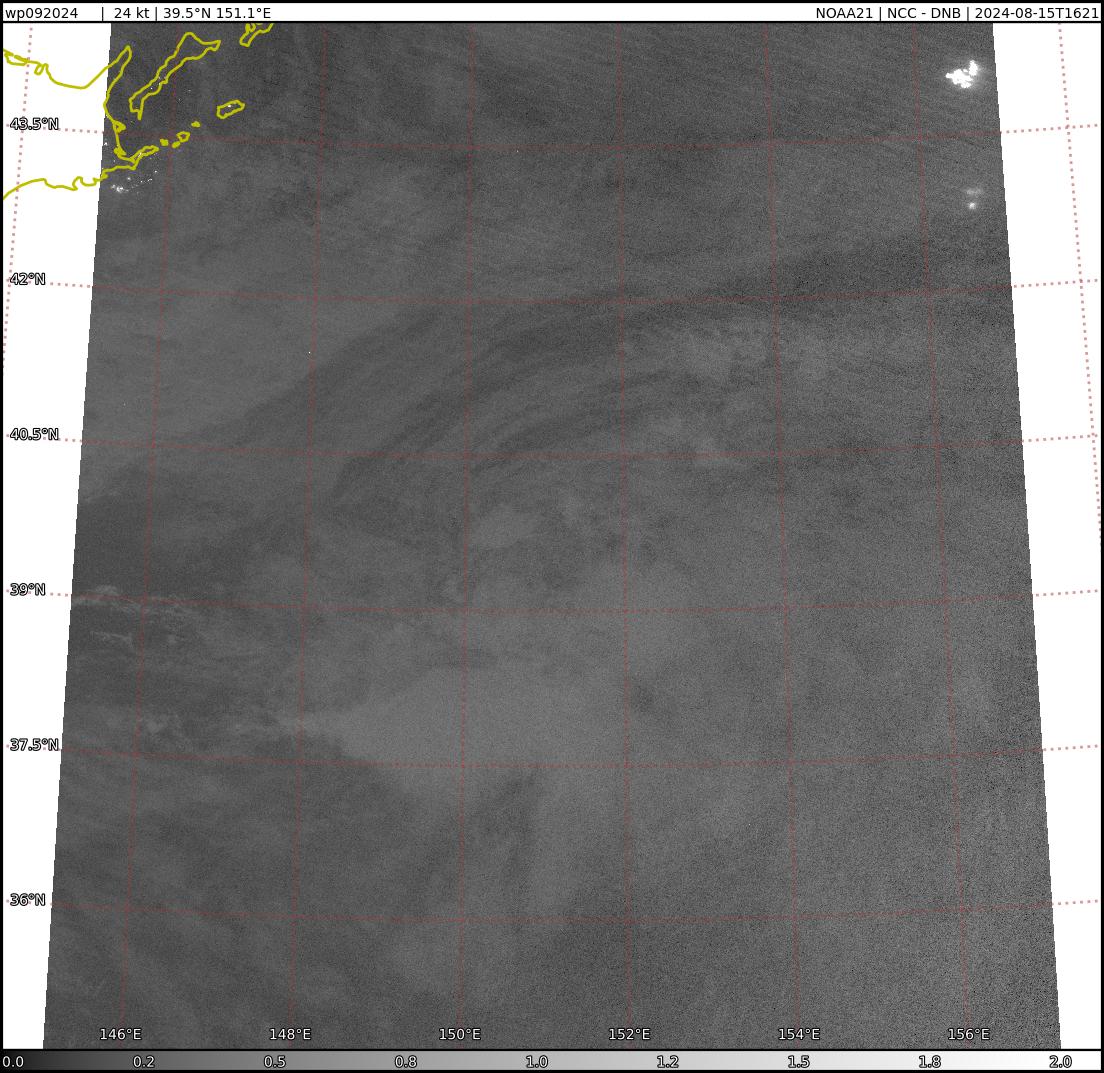
Task: Click the 150°E longitude label
Action: 460,1034
